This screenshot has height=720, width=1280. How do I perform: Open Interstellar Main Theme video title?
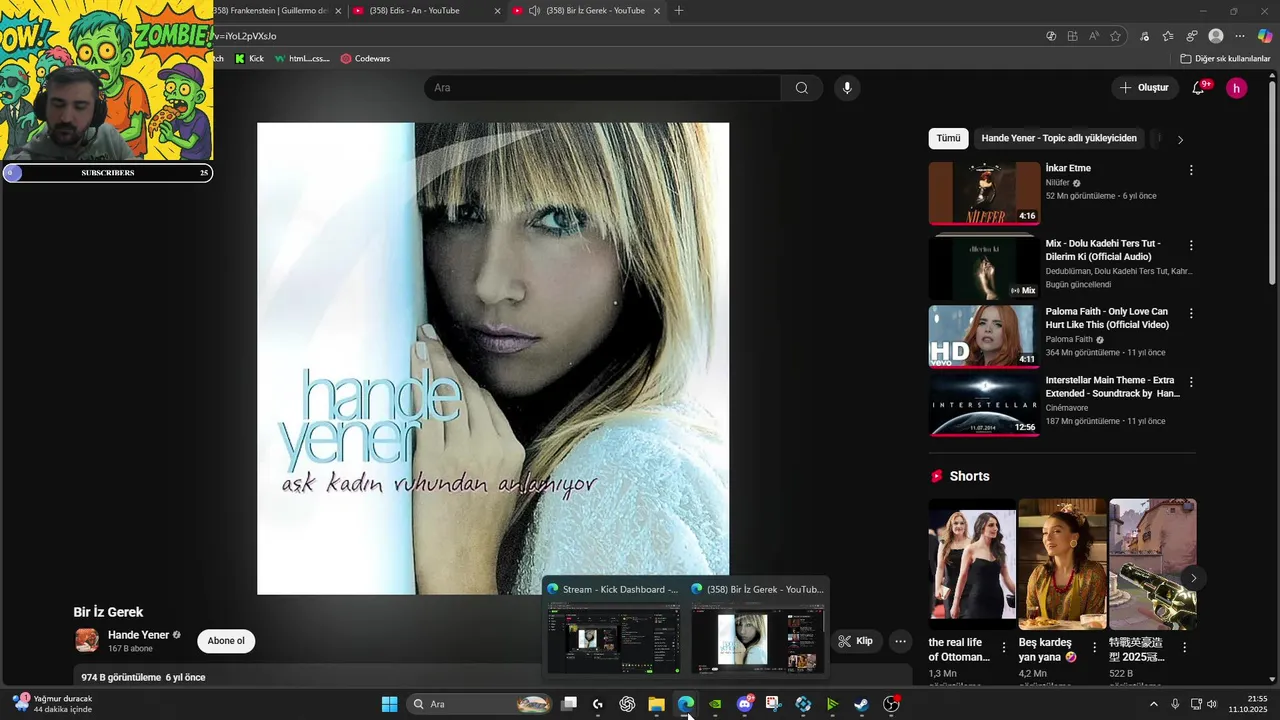(x=1112, y=387)
